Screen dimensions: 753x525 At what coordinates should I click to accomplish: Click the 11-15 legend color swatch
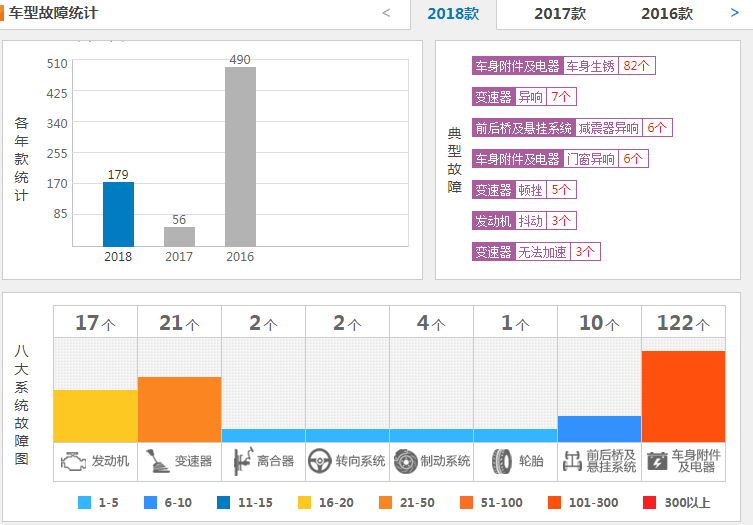(223, 502)
